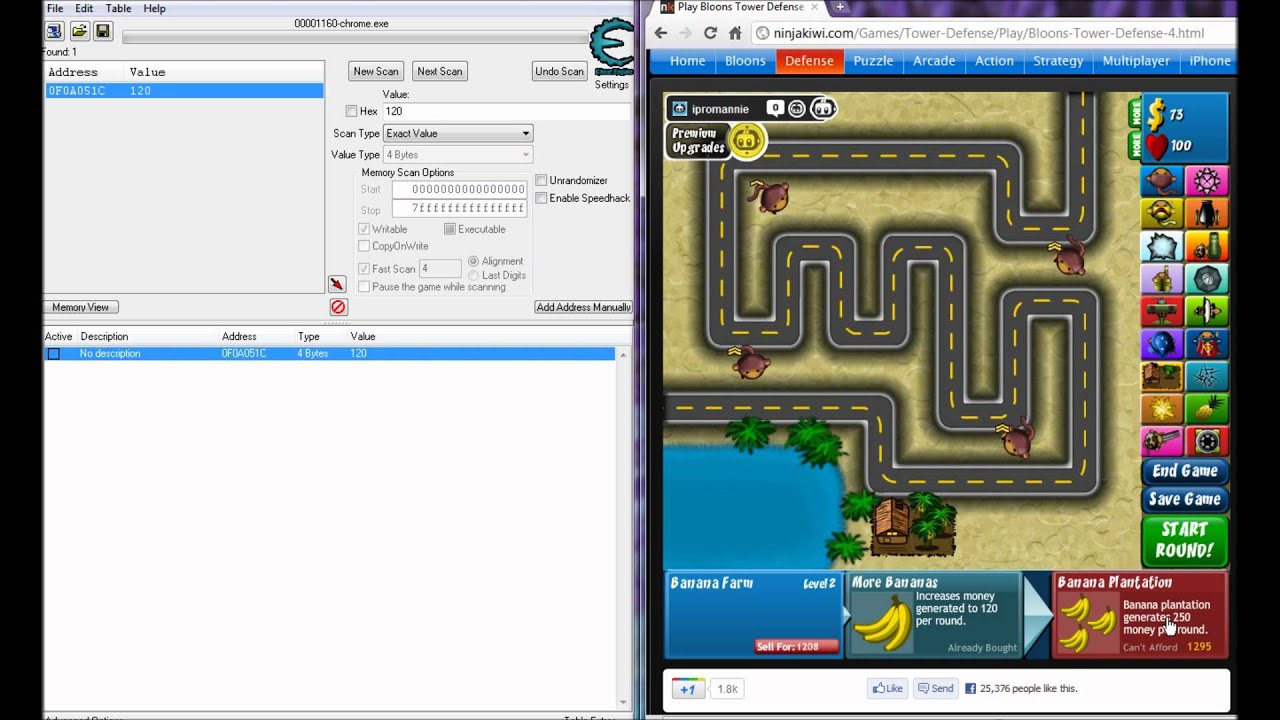The height and width of the screenshot is (720, 1280).
Task: Expand the green MORE button beside lives
Action: click(1135, 145)
